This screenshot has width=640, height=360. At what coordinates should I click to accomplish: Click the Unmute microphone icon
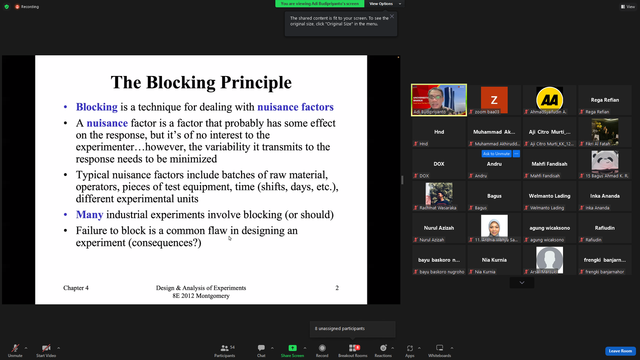click(x=15, y=348)
